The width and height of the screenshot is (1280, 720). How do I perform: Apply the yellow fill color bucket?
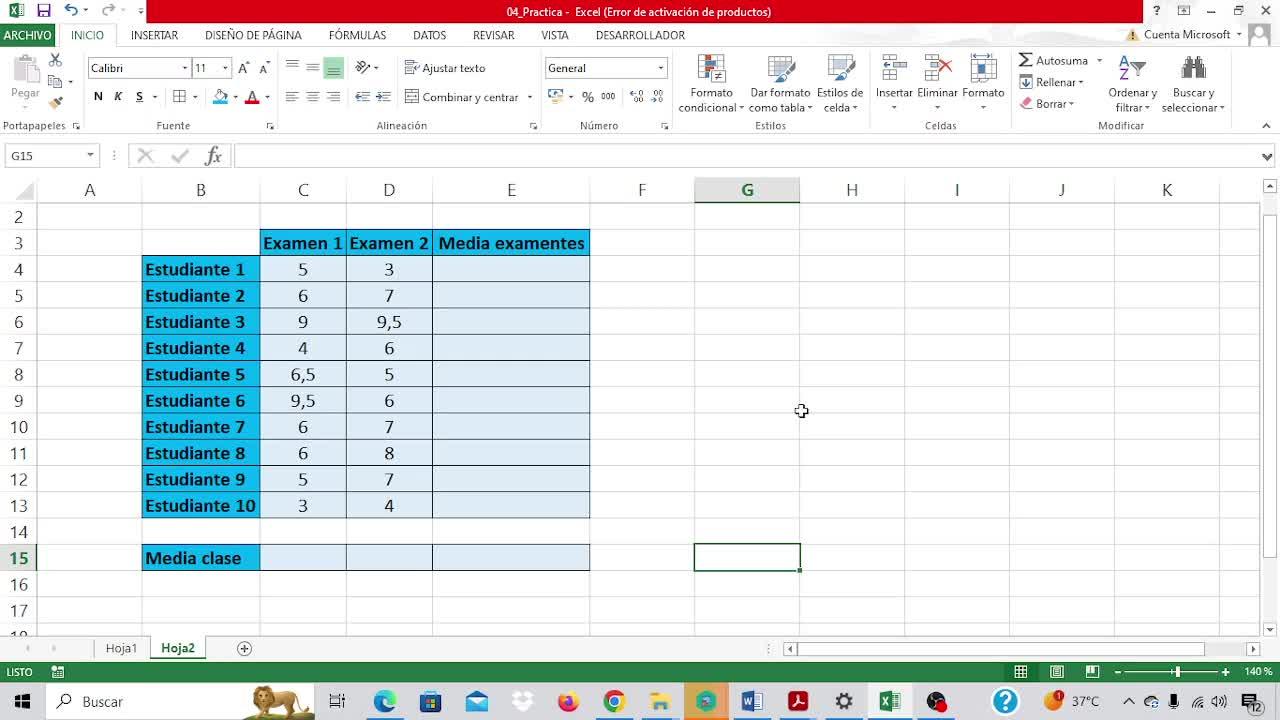pyautogui.click(x=220, y=97)
